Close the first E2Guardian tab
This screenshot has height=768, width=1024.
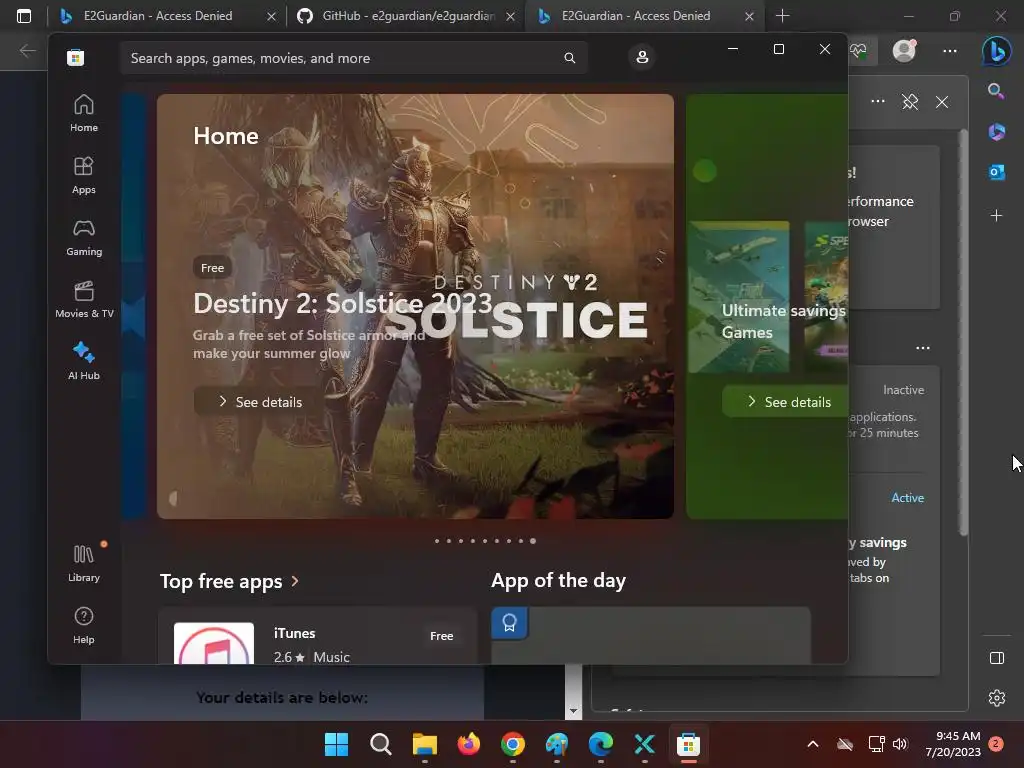(271, 16)
